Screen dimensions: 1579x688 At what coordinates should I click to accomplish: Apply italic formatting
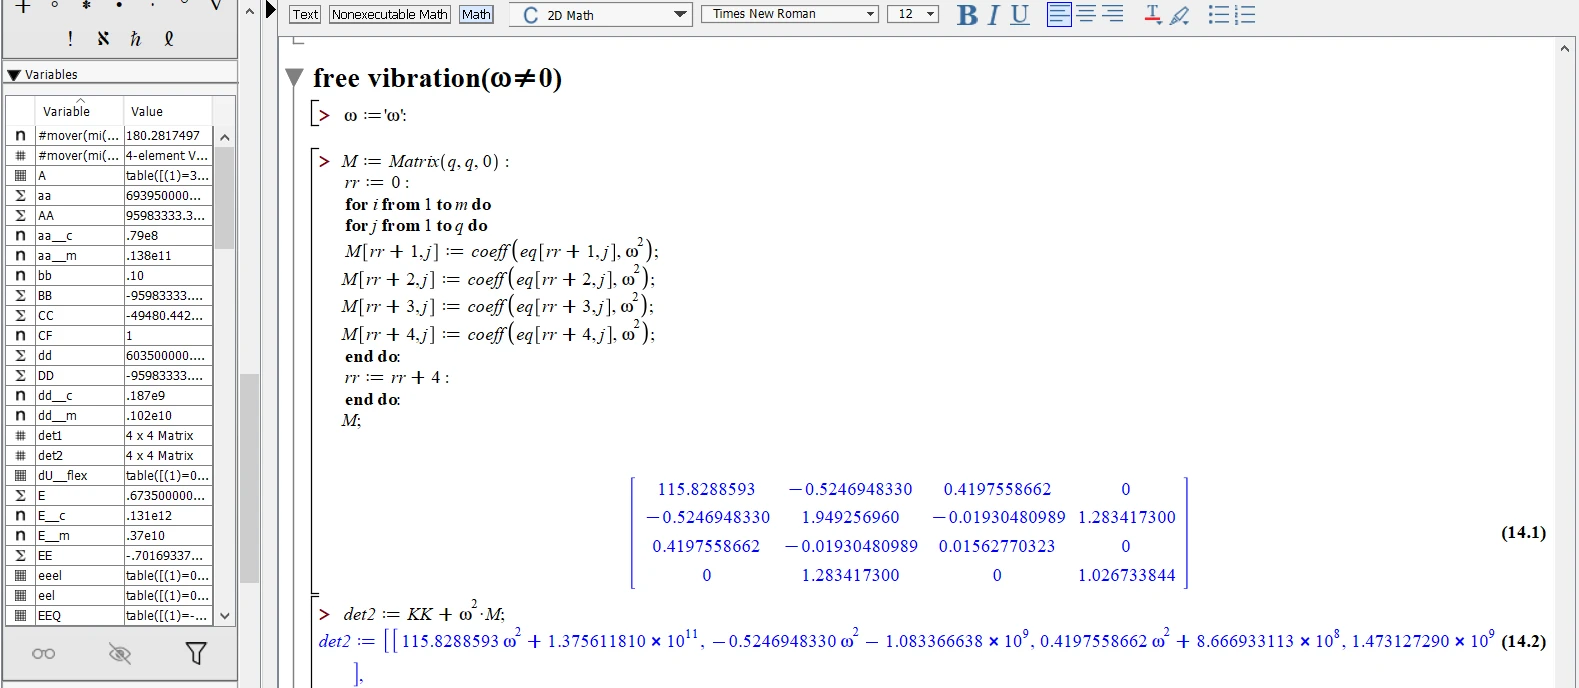[x=993, y=15]
